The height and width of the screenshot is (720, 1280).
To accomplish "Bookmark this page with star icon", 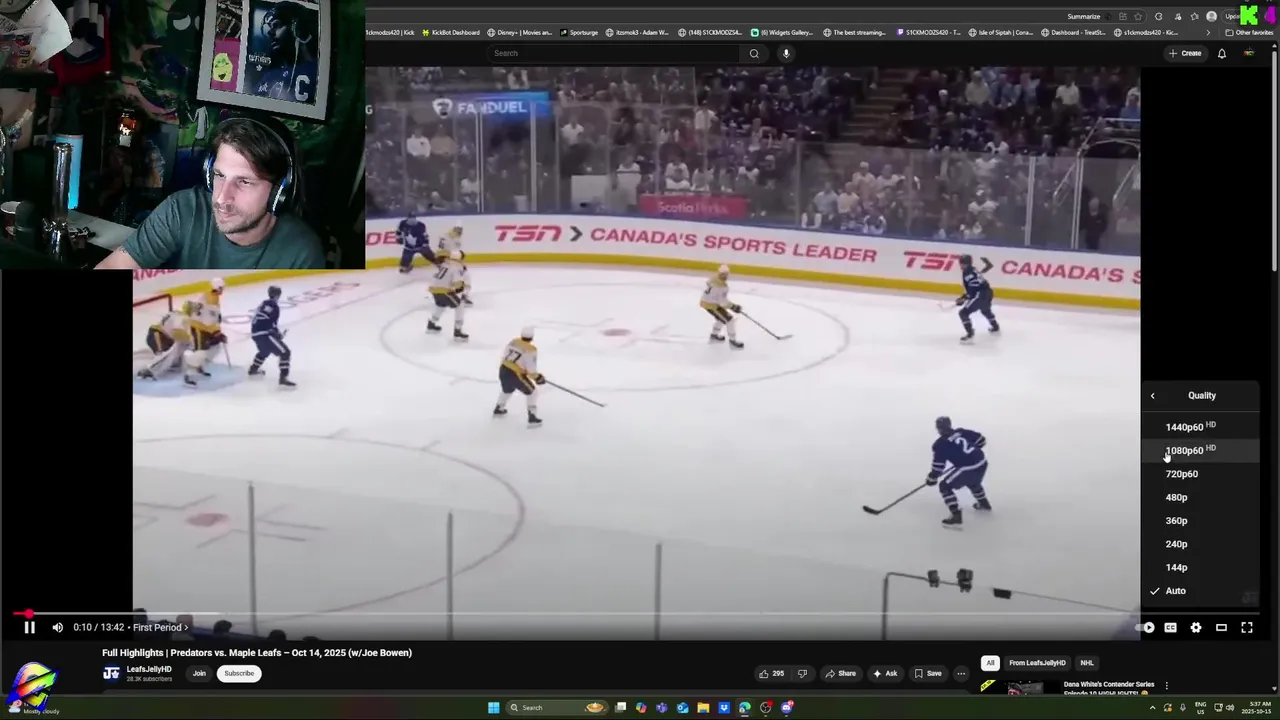I will (x=1138, y=16).
